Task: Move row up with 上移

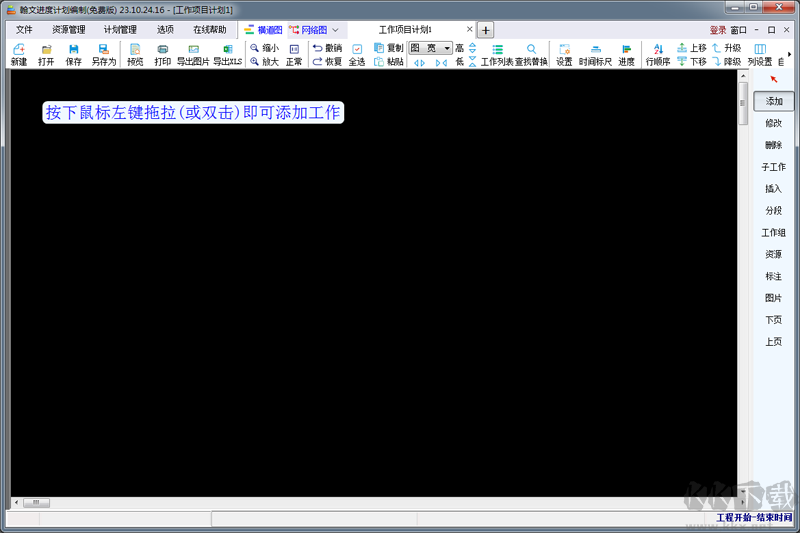Action: [692, 48]
